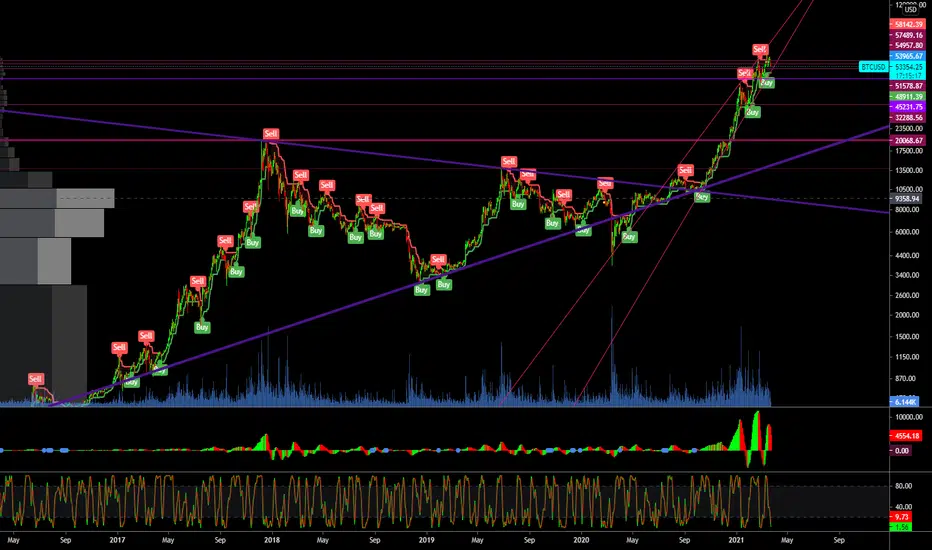932x550 pixels.
Task: Select the 54957.80 price label
Action: (x=907, y=46)
